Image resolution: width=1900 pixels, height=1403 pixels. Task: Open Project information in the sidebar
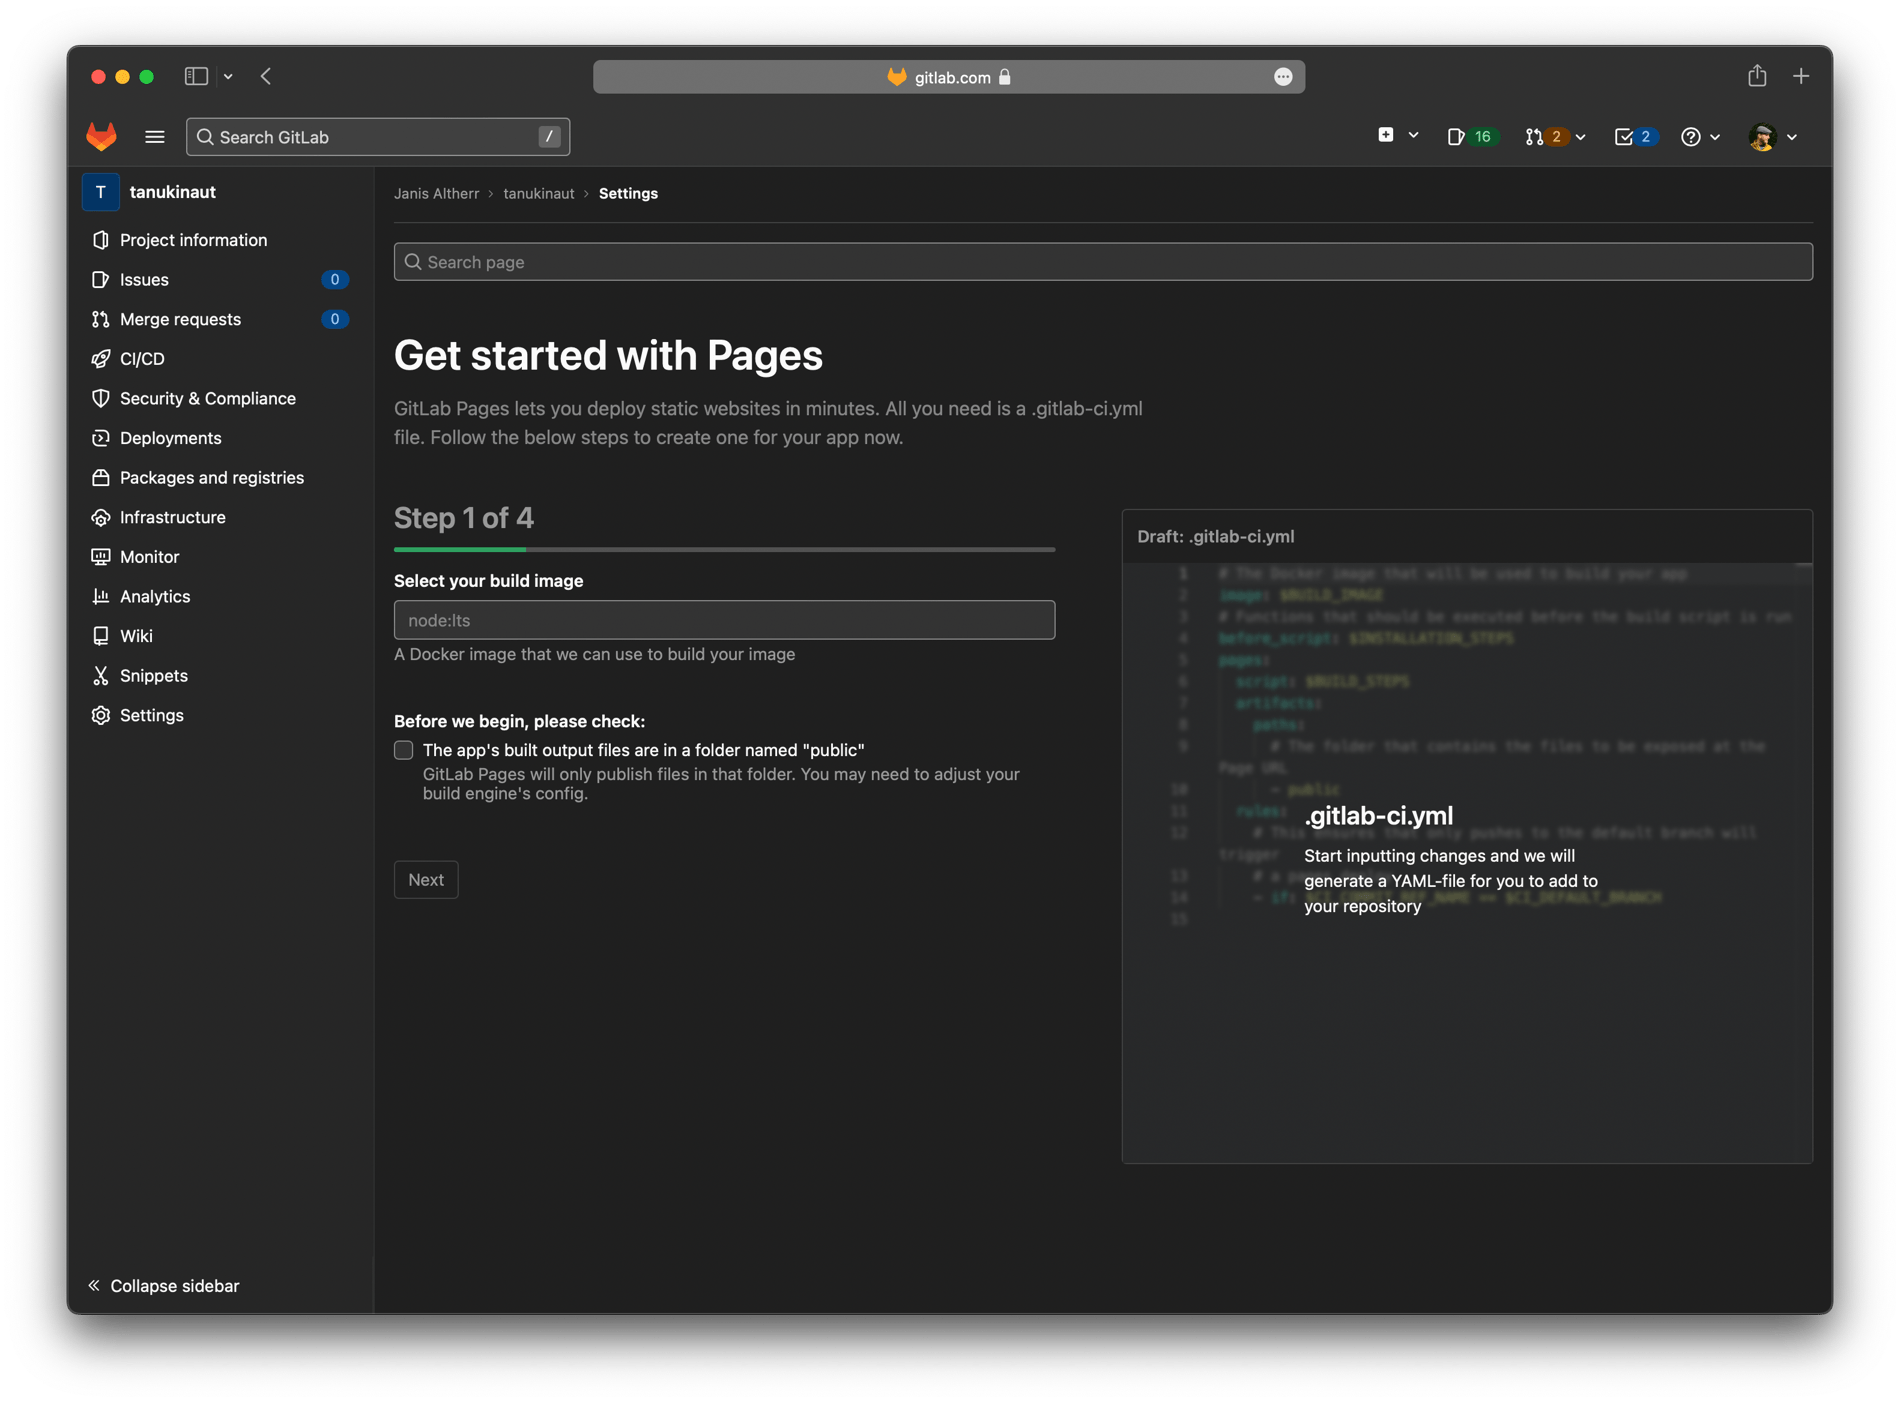pos(192,240)
